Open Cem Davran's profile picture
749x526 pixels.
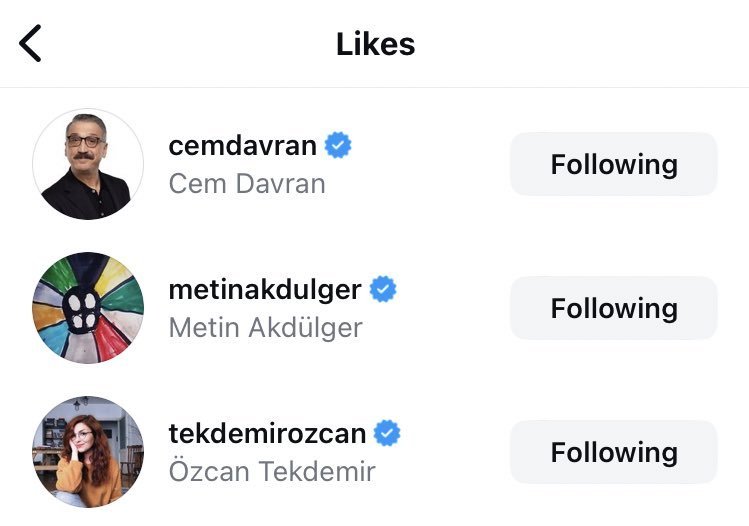point(88,164)
